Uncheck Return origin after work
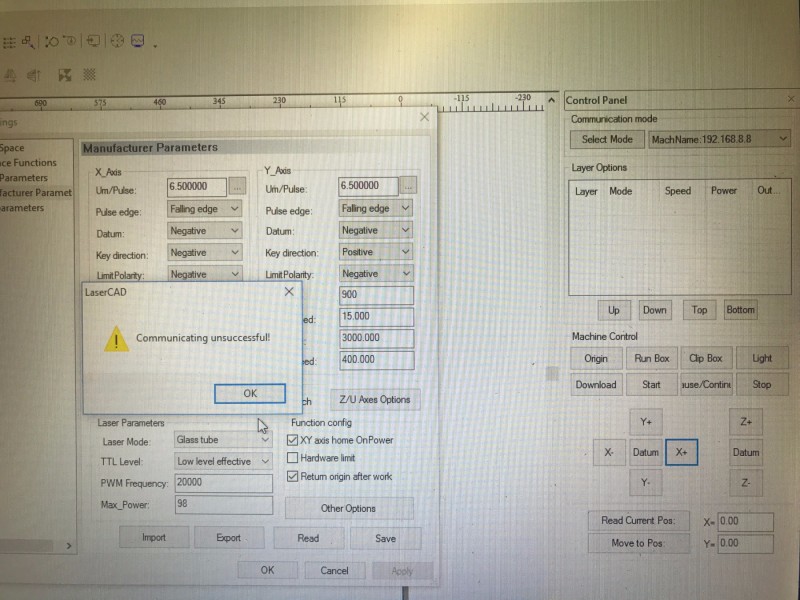Viewport: 800px width, 600px height. click(293, 477)
